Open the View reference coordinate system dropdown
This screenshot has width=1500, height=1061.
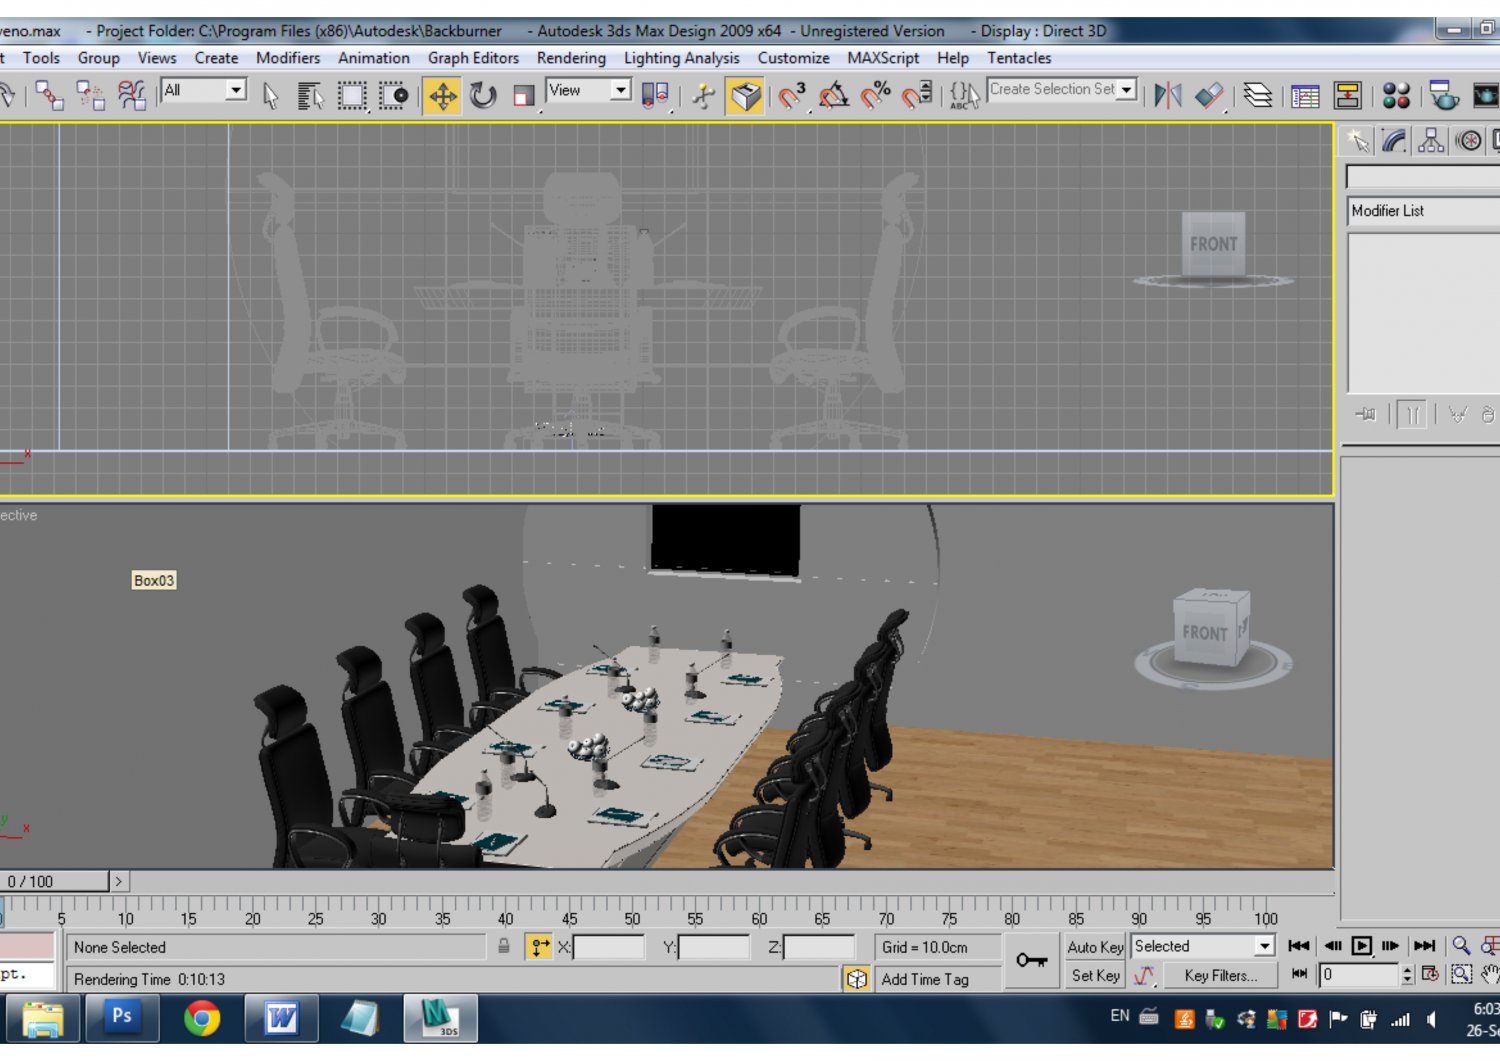coord(620,90)
